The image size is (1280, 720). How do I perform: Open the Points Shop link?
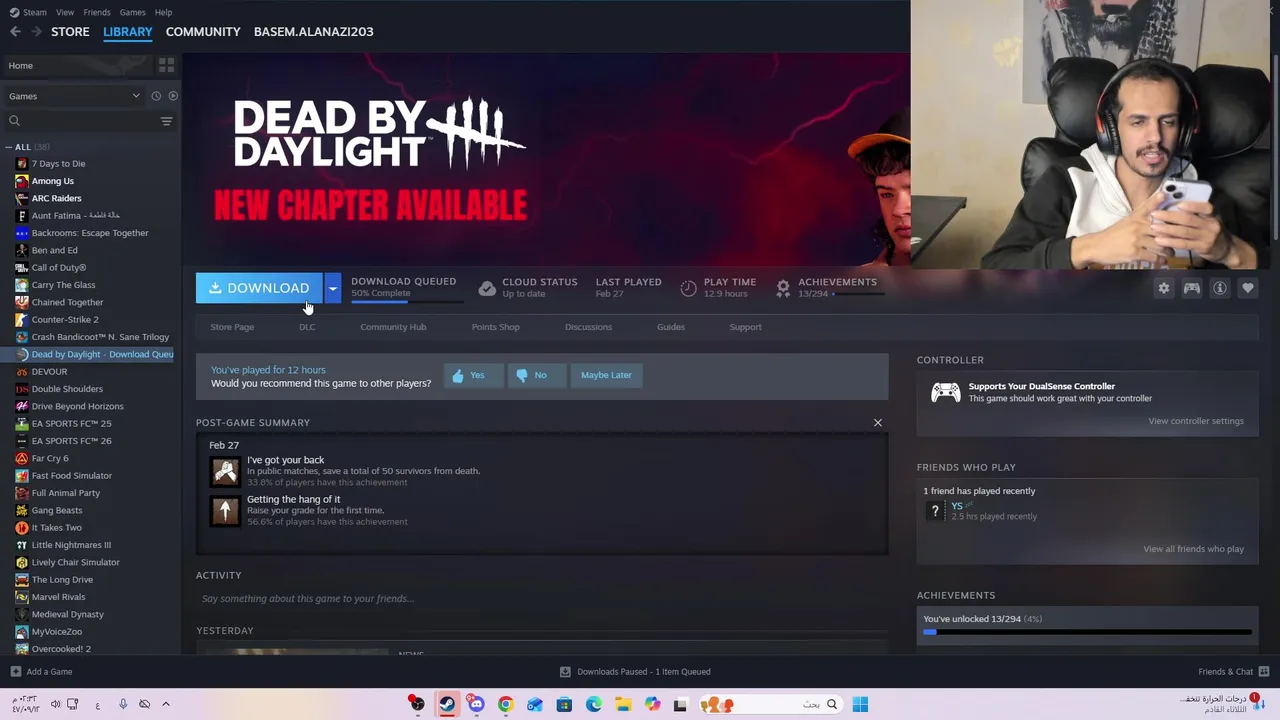(x=496, y=327)
